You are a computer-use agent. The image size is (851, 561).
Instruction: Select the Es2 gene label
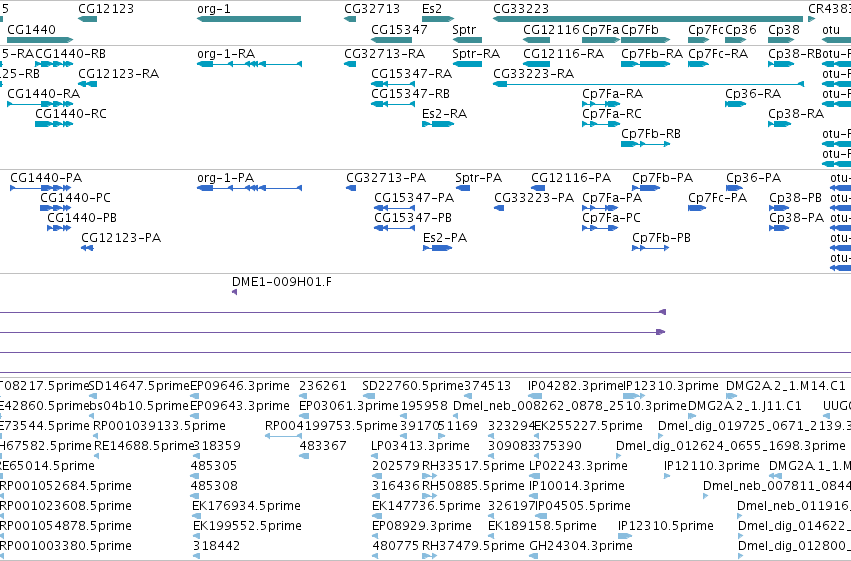(432, 9)
